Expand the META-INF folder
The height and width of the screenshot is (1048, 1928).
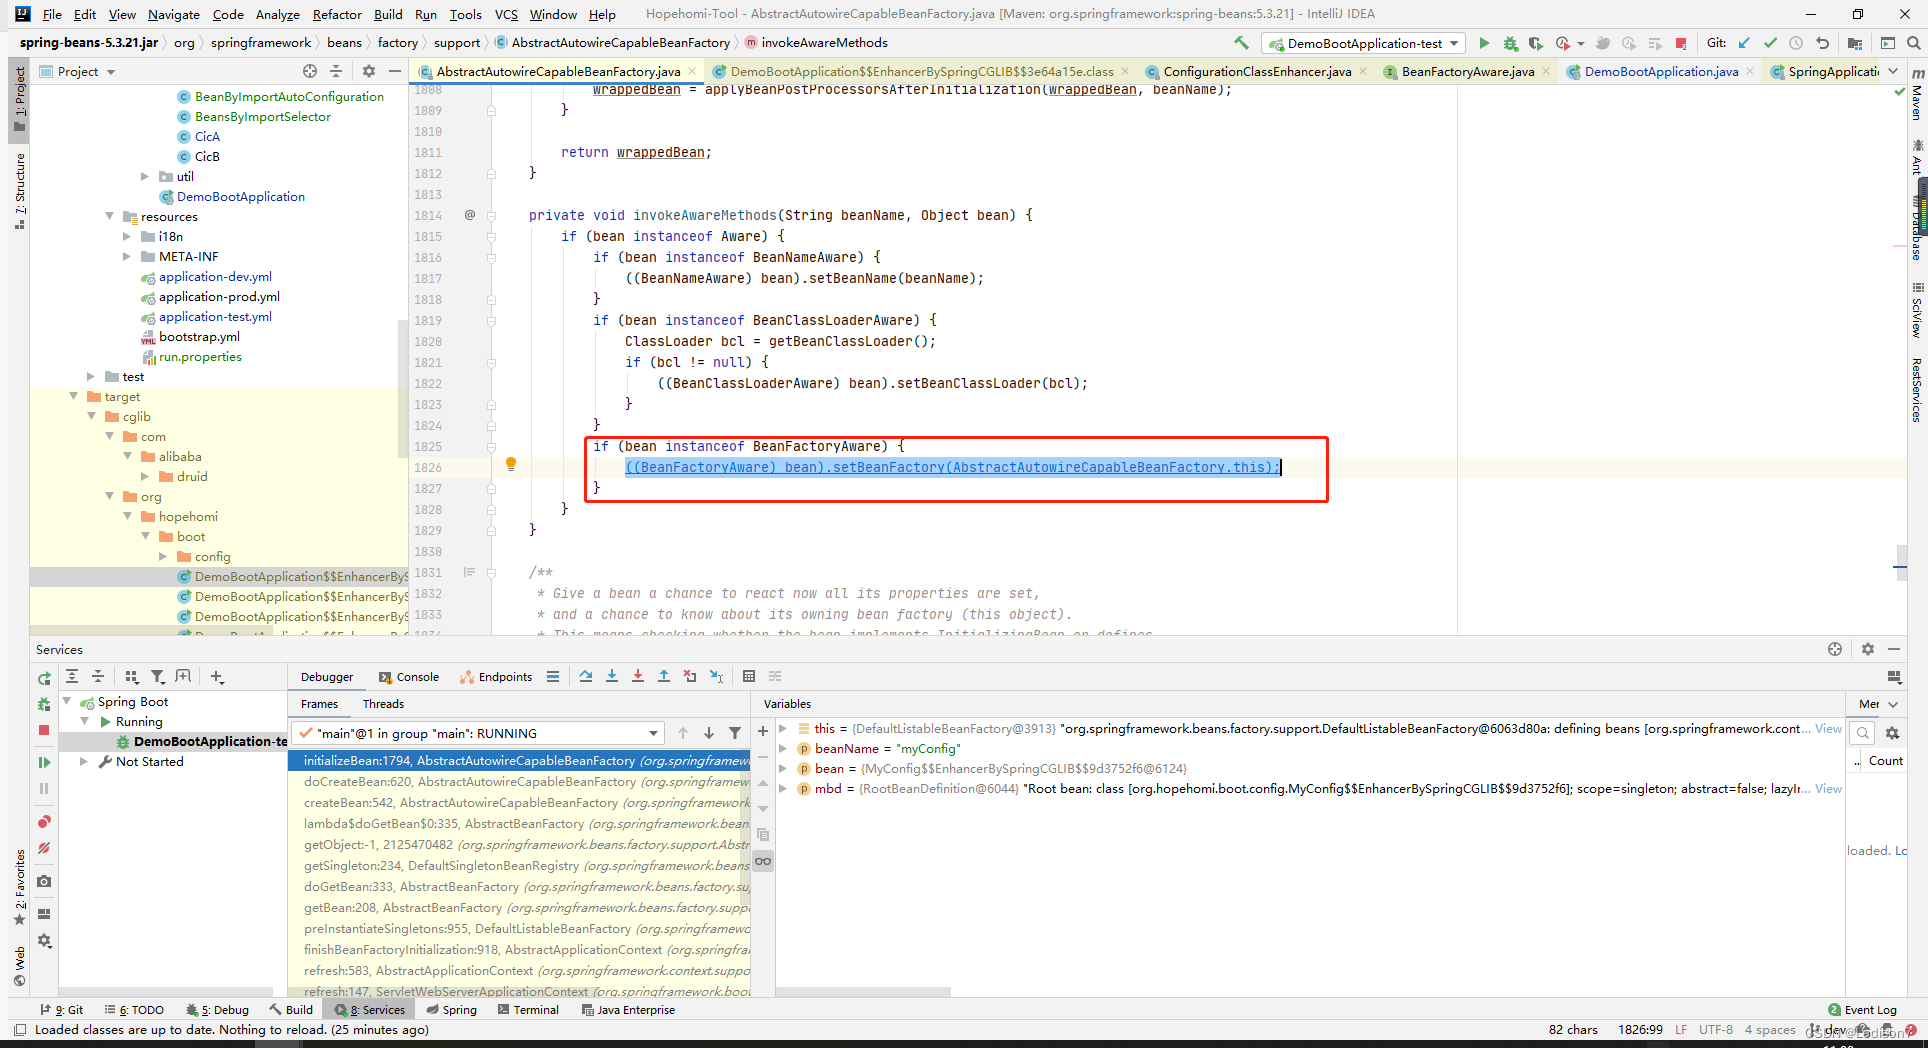(127, 256)
